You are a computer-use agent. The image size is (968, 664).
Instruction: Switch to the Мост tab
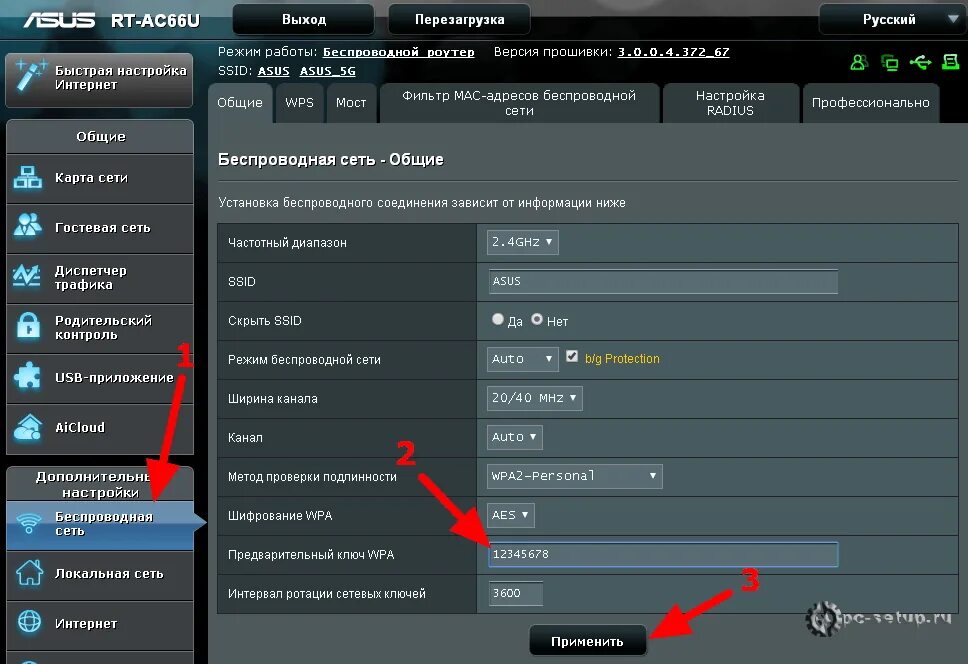[x=351, y=102]
